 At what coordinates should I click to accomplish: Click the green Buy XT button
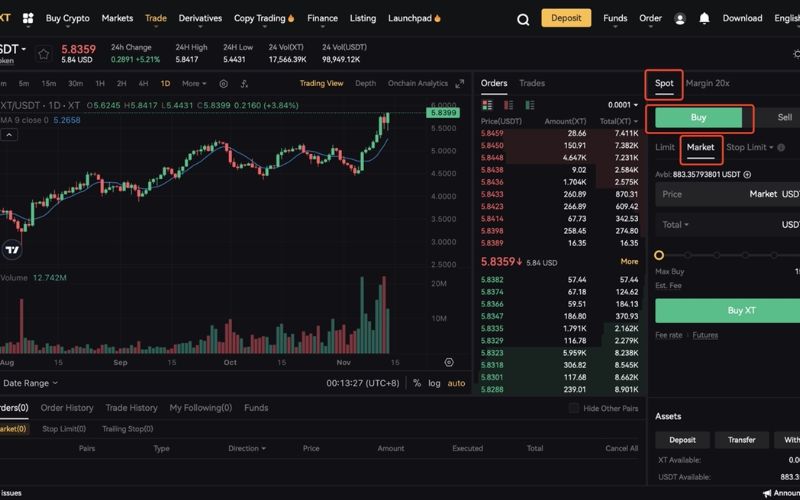728,311
